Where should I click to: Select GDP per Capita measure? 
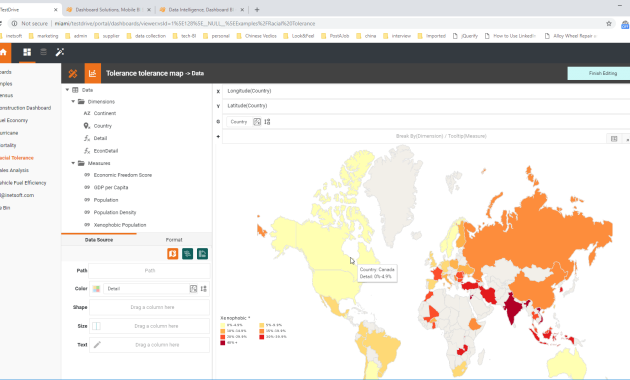click(x=111, y=188)
